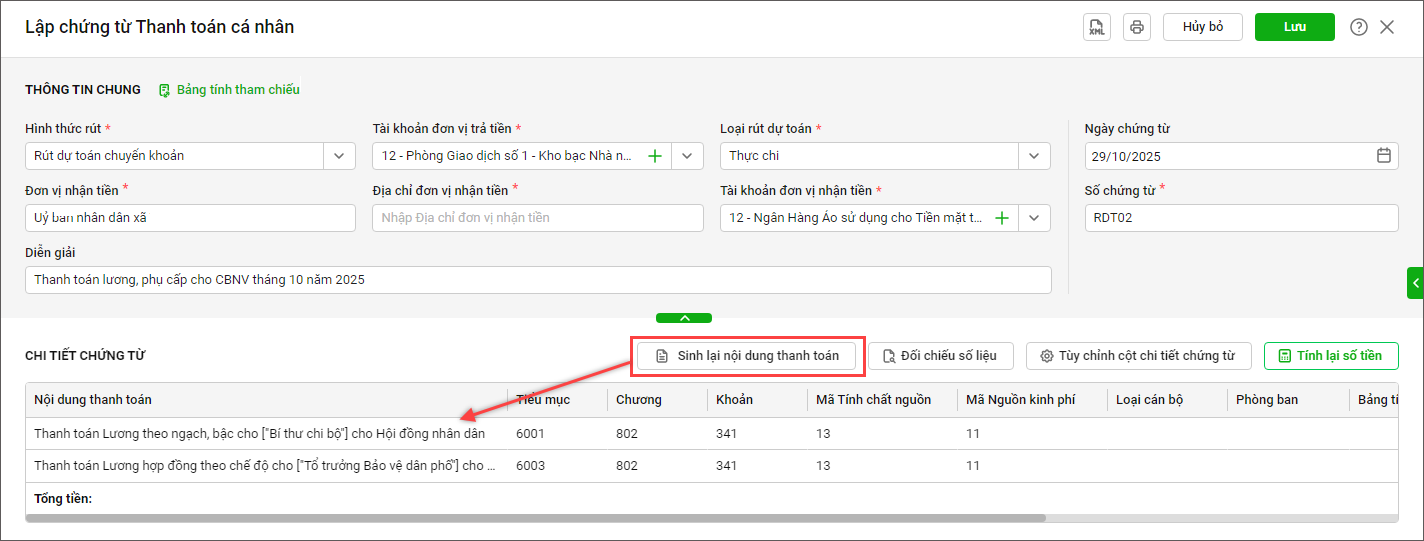Screen dimensions: 1424x541
Task: Click Tính lại số tiền button
Action: (1330, 356)
